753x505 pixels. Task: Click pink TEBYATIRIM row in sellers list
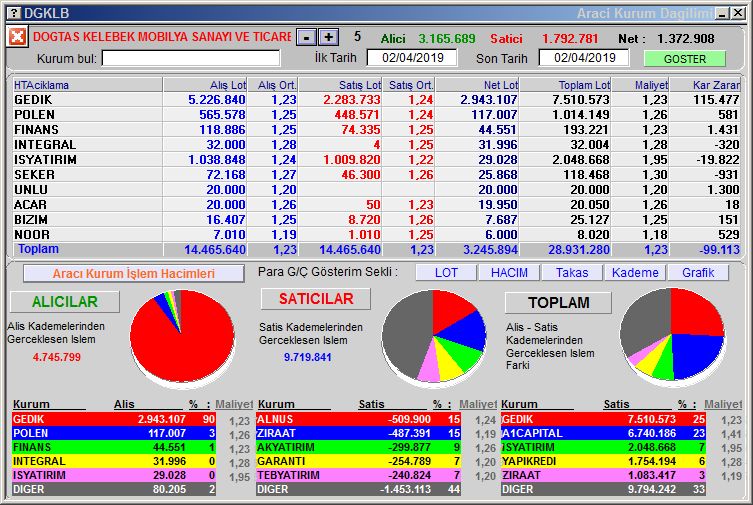coord(359,475)
